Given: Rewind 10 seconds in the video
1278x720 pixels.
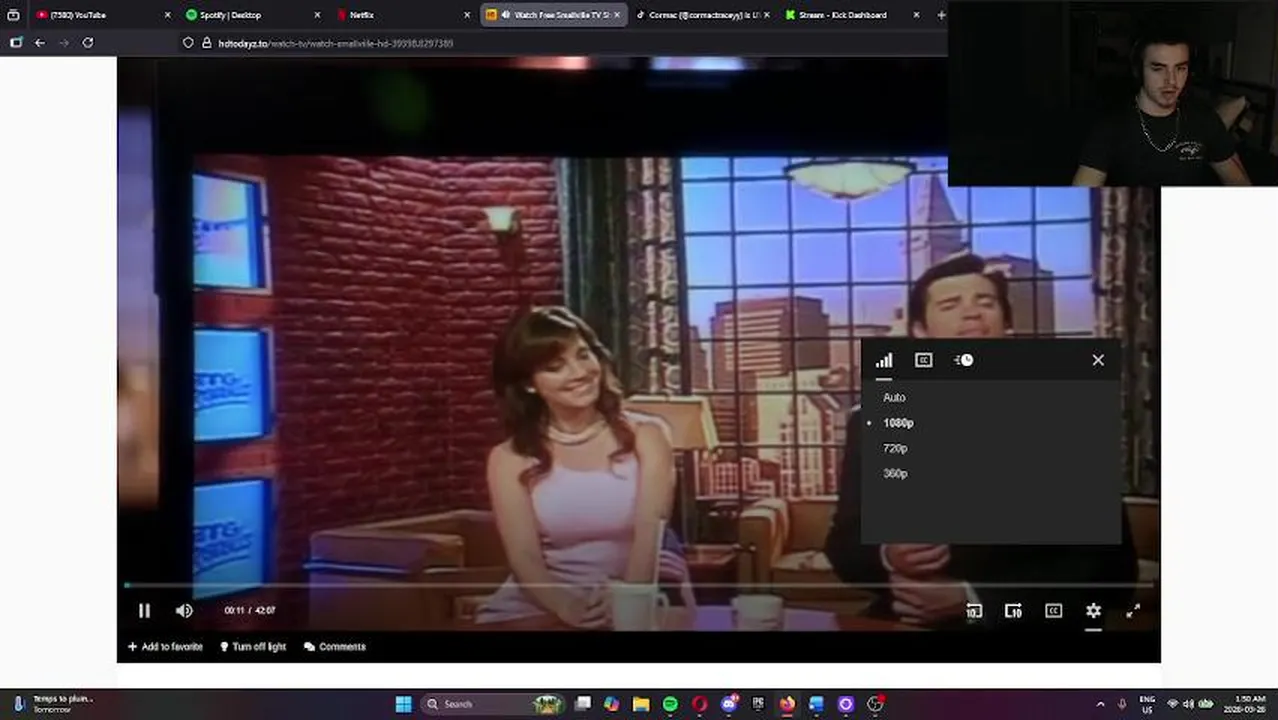Looking at the screenshot, I should pos(973,611).
